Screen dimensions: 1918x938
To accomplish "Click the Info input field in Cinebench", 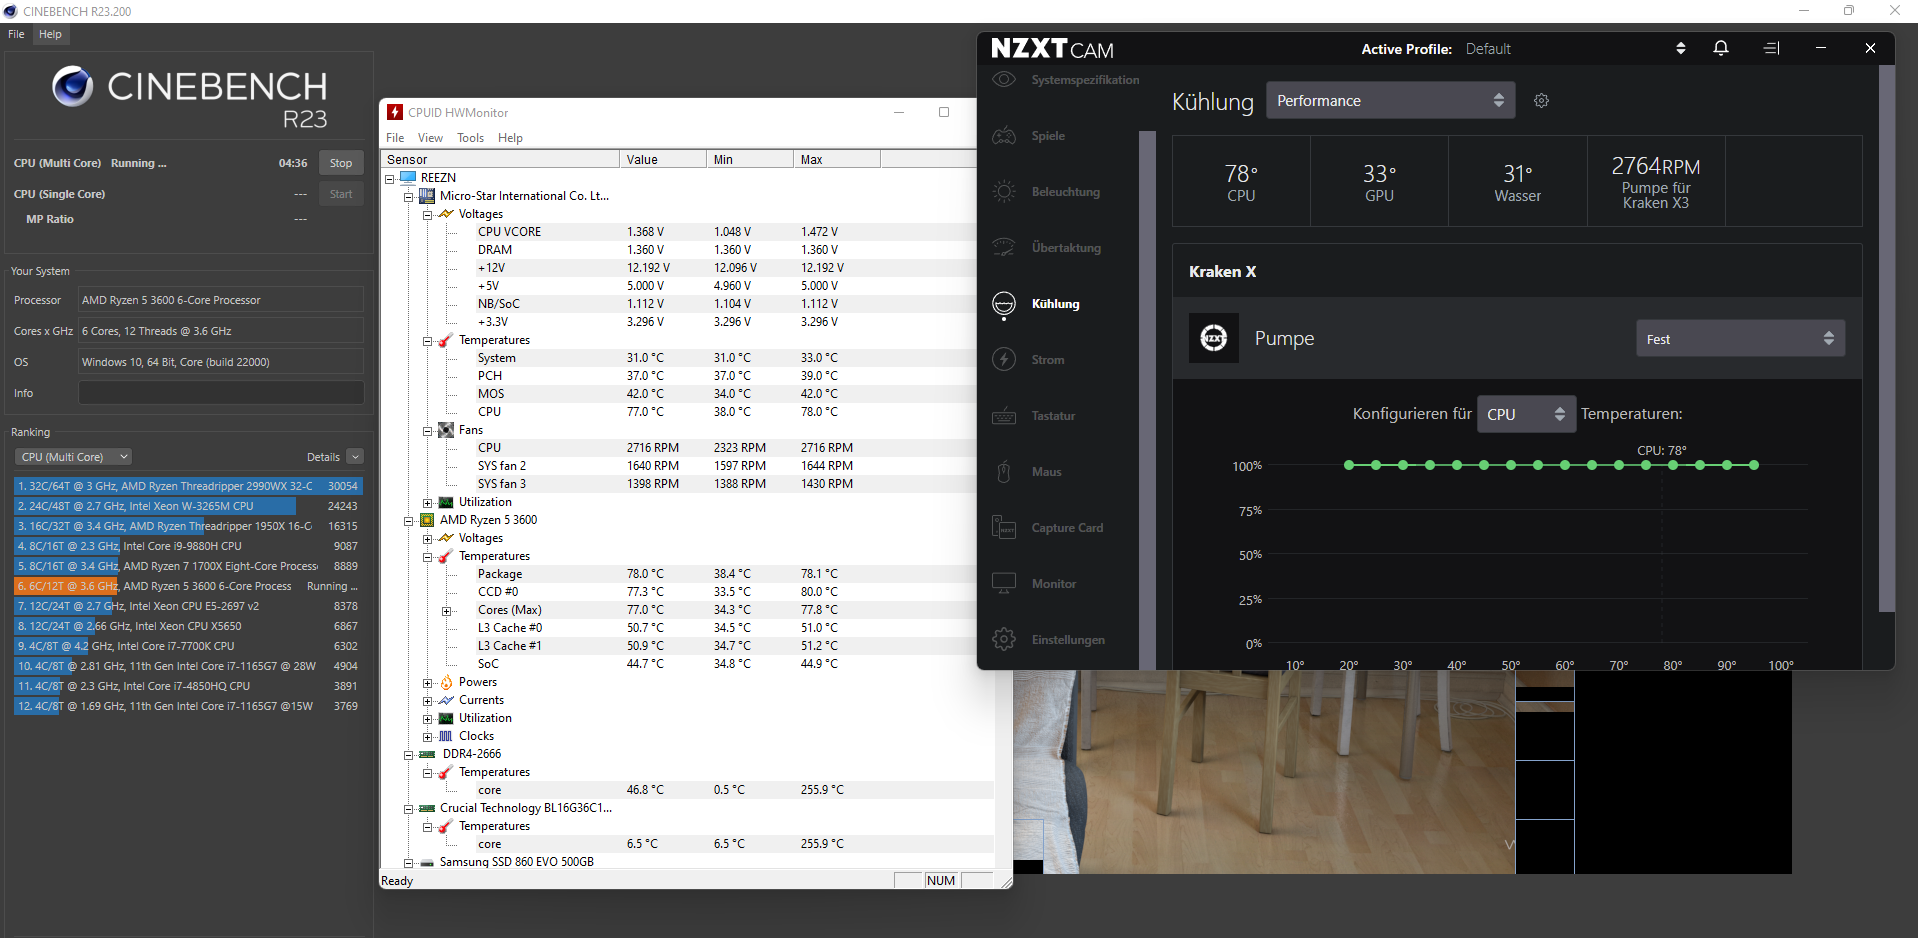I will [x=221, y=393].
